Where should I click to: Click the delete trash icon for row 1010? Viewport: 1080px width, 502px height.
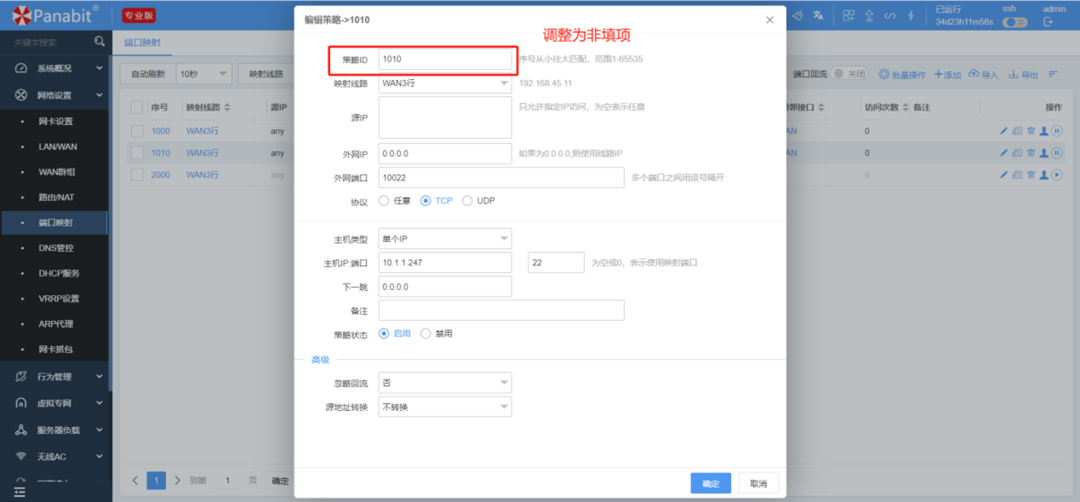(x=1031, y=153)
